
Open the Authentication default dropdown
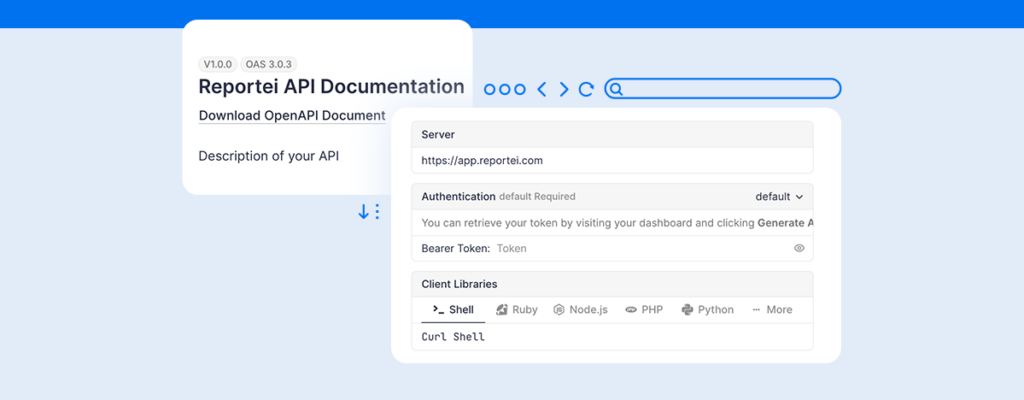(x=779, y=197)
